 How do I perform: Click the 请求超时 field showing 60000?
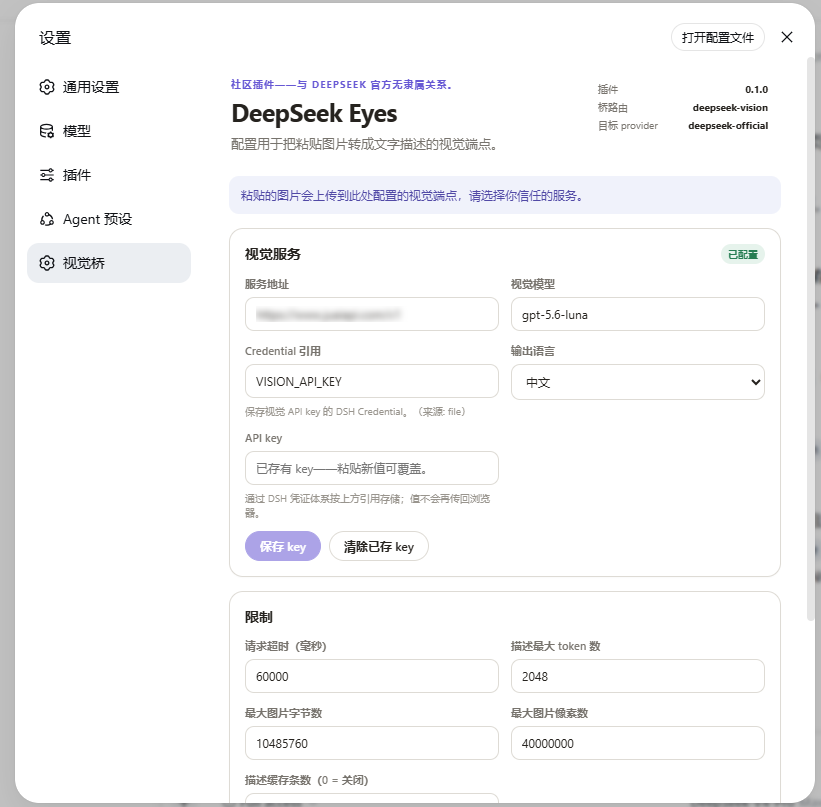coord(371,676)
